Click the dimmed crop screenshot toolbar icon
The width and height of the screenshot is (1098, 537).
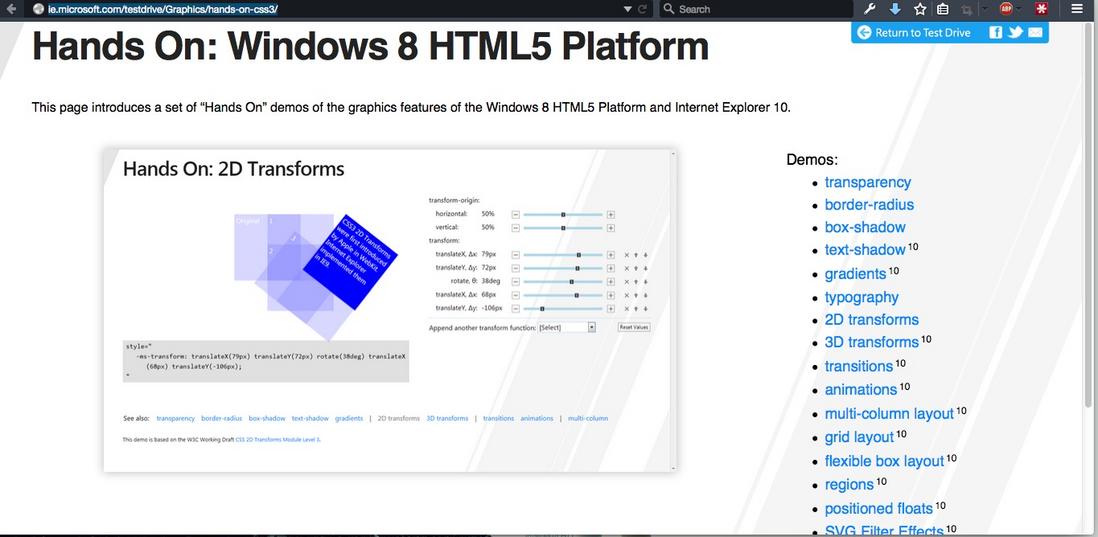pos(967,9)
